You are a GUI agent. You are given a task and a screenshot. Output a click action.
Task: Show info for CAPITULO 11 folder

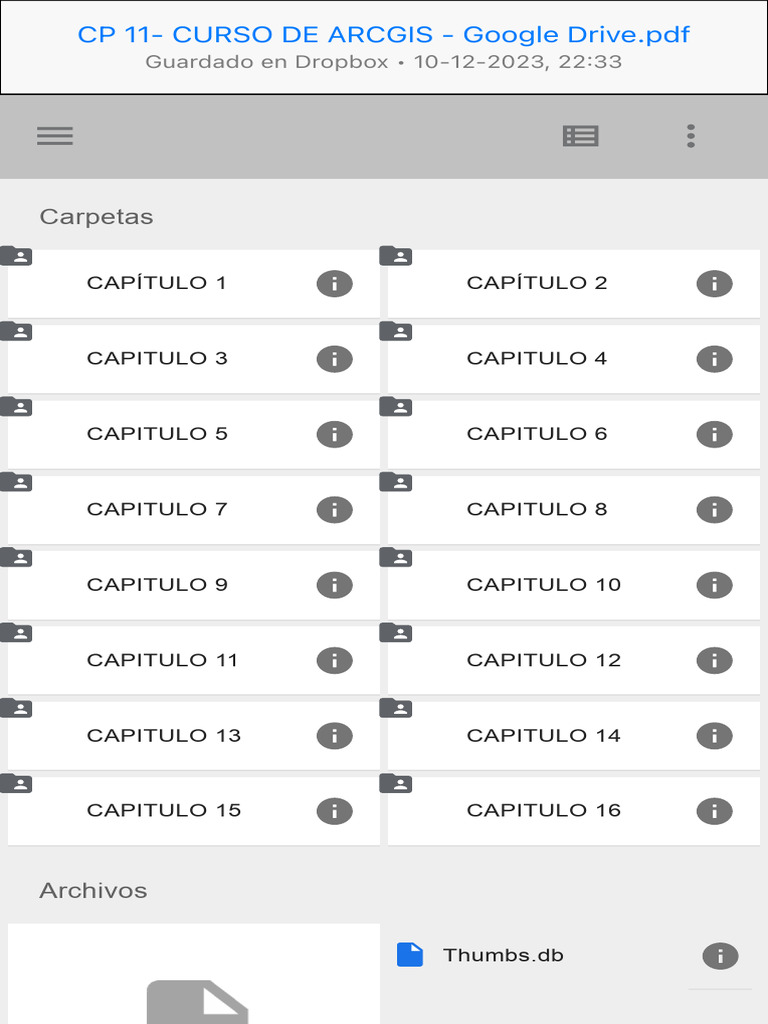tap(334, 660)
